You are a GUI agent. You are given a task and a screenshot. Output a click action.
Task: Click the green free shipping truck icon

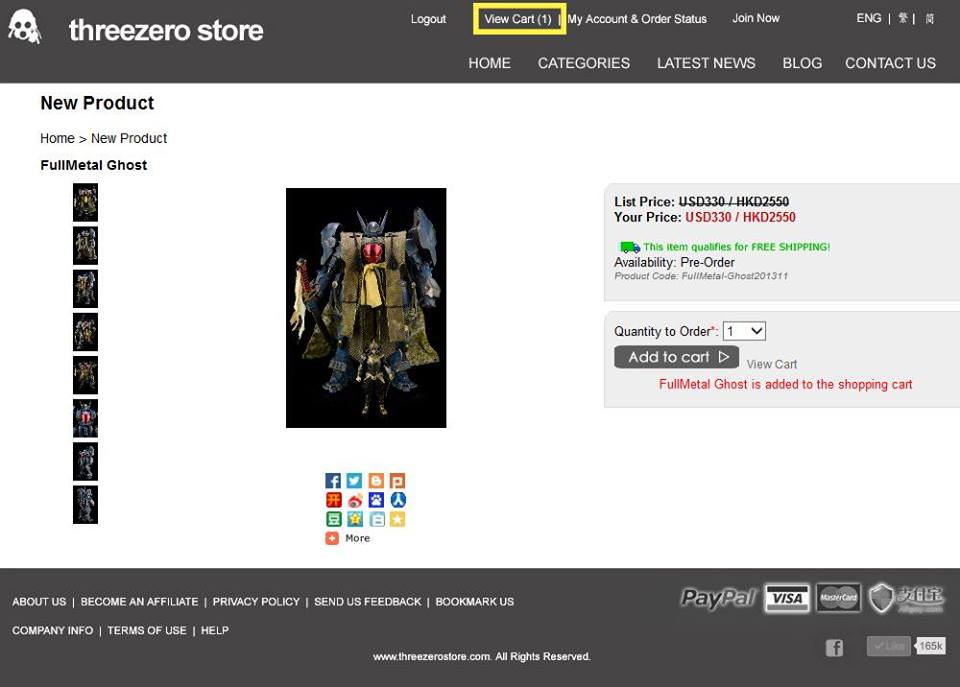click(630, 247)
